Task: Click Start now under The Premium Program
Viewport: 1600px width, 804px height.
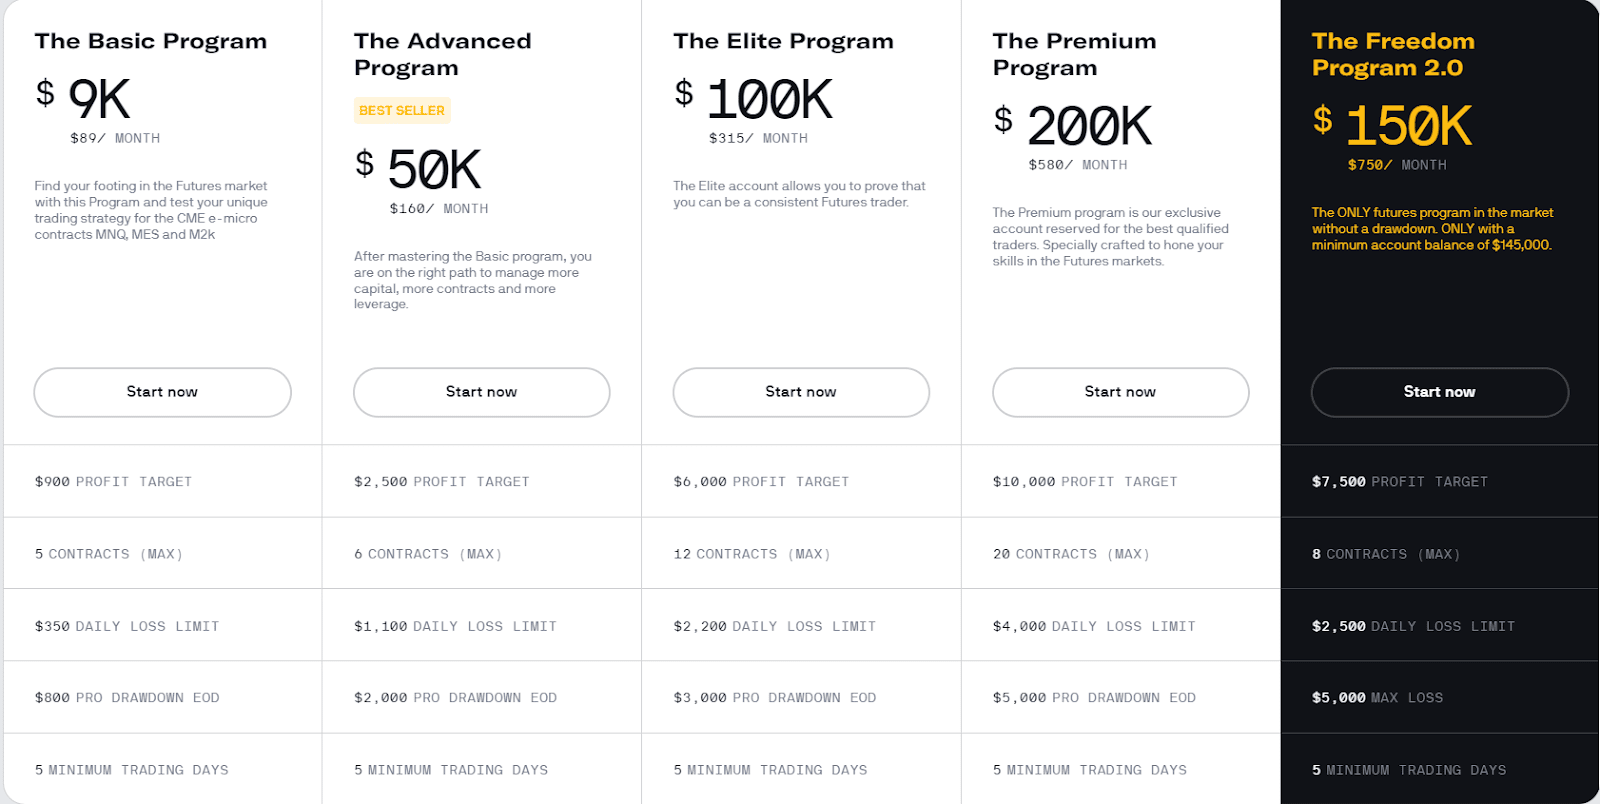Action: pos(1120,392)
